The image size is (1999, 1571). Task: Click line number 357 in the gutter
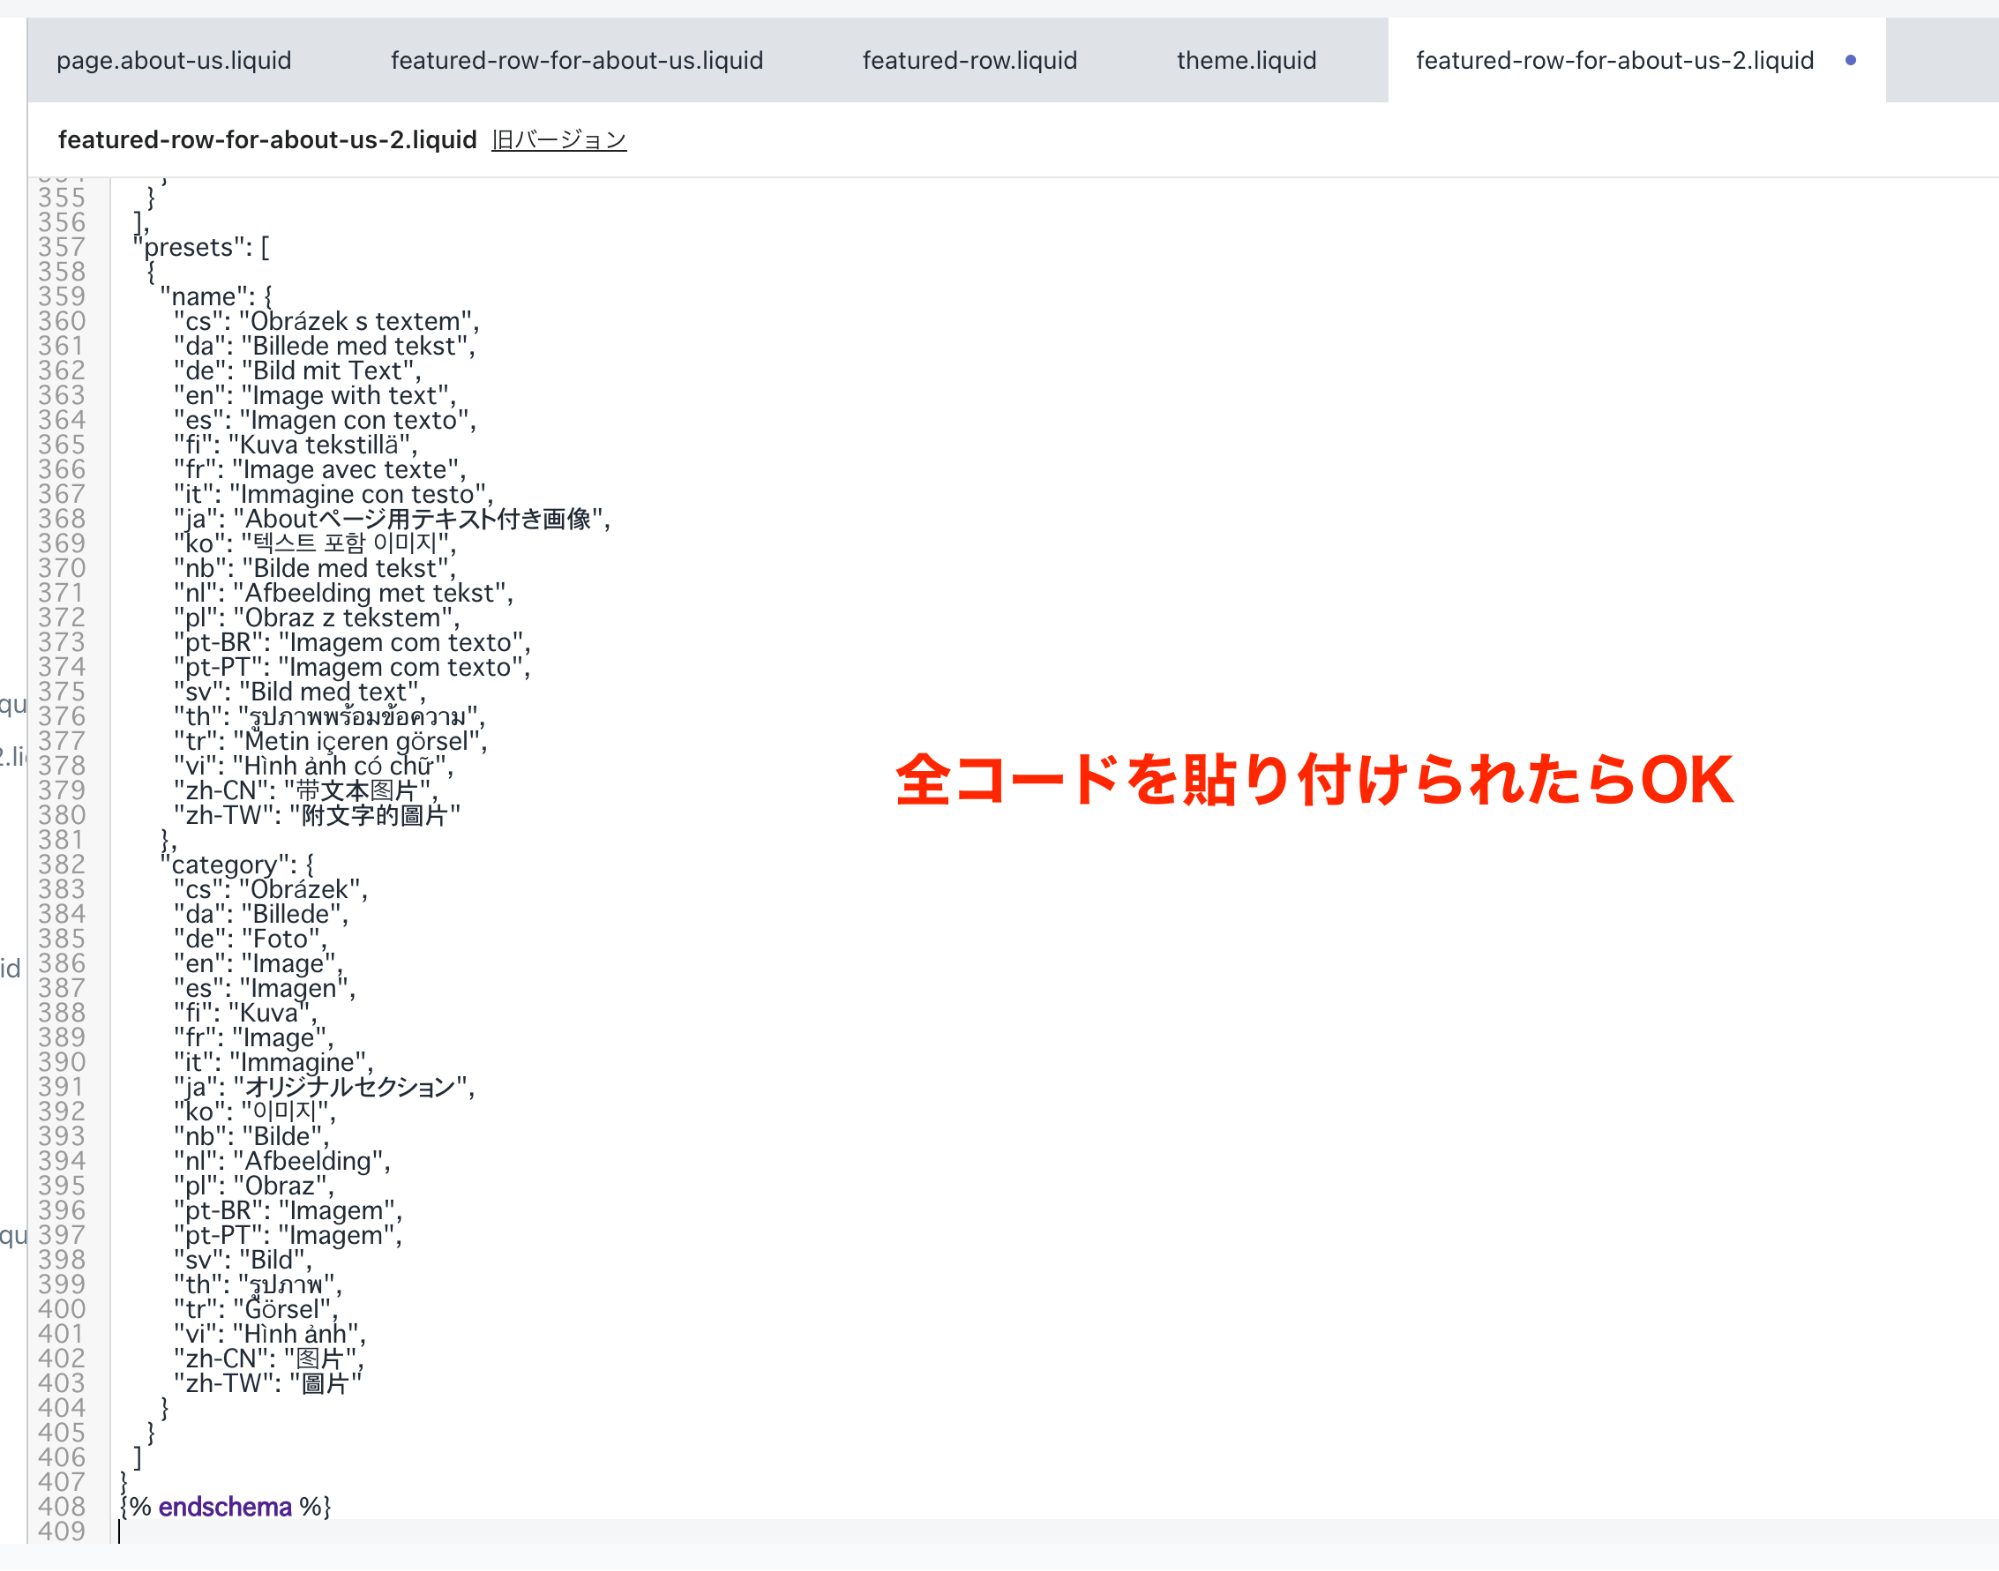click(x=62, y=247)
